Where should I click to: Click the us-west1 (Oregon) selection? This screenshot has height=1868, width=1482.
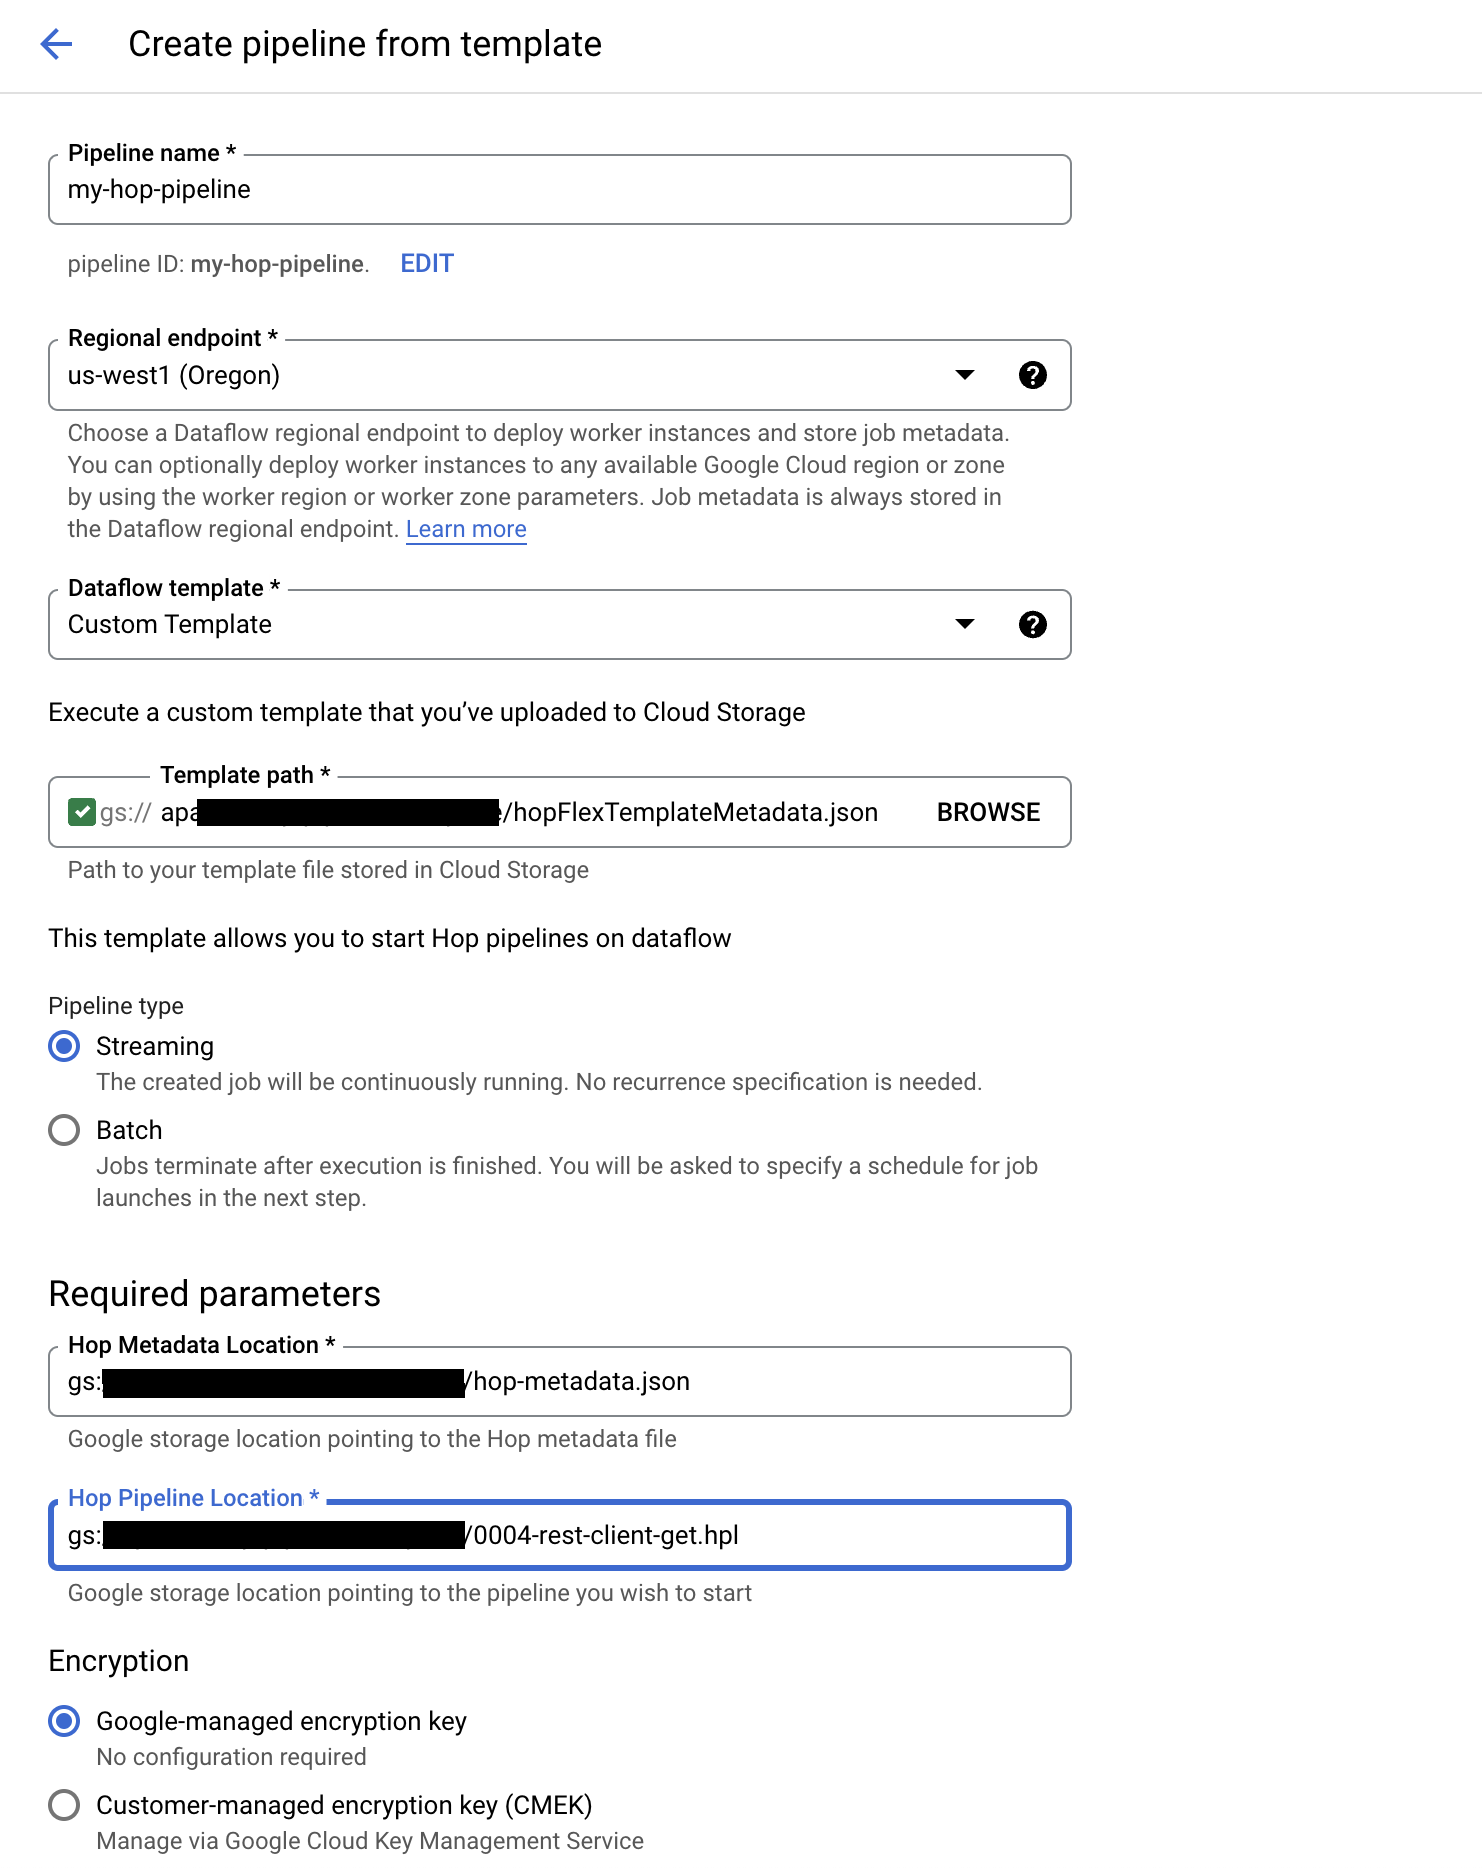(174, 376)
